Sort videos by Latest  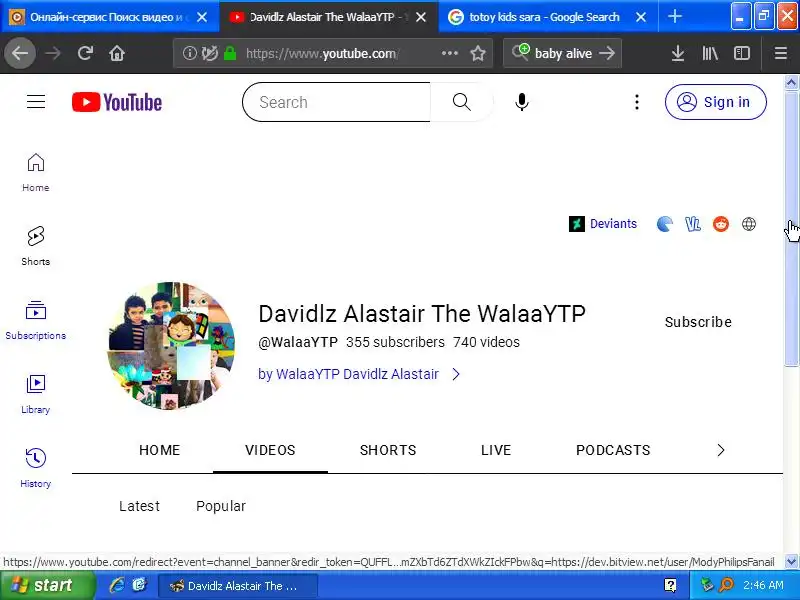pyautogui.click(x=139, y=506)
